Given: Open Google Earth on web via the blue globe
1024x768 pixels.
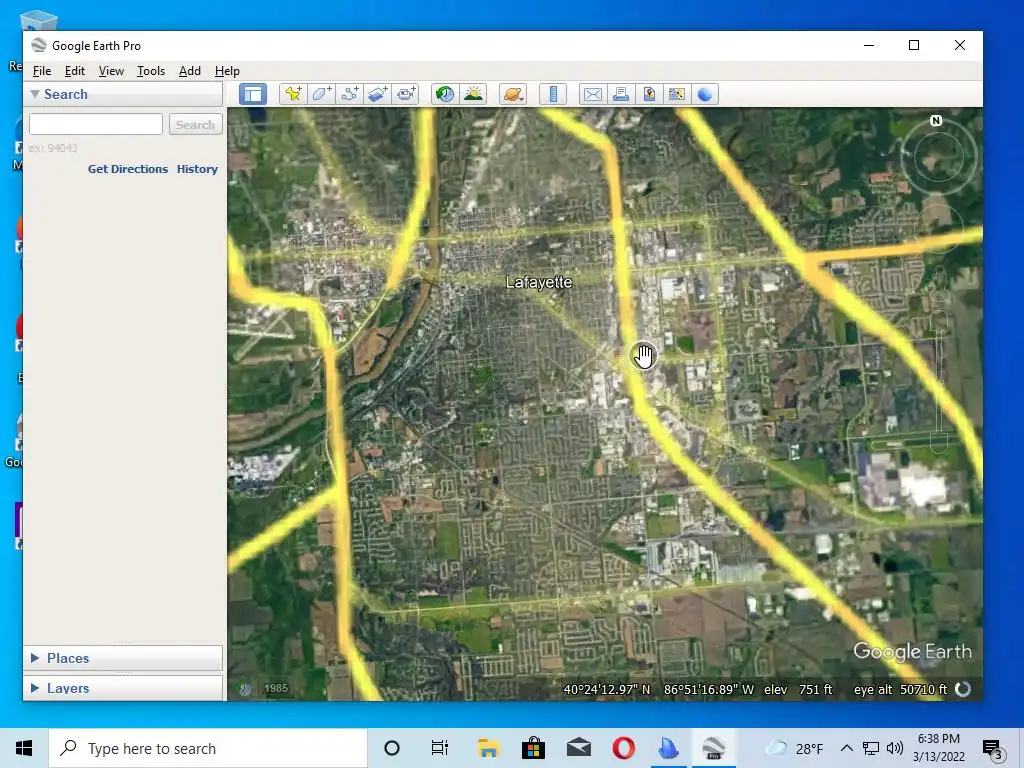Looking at the screenshot, I should 705,94.
